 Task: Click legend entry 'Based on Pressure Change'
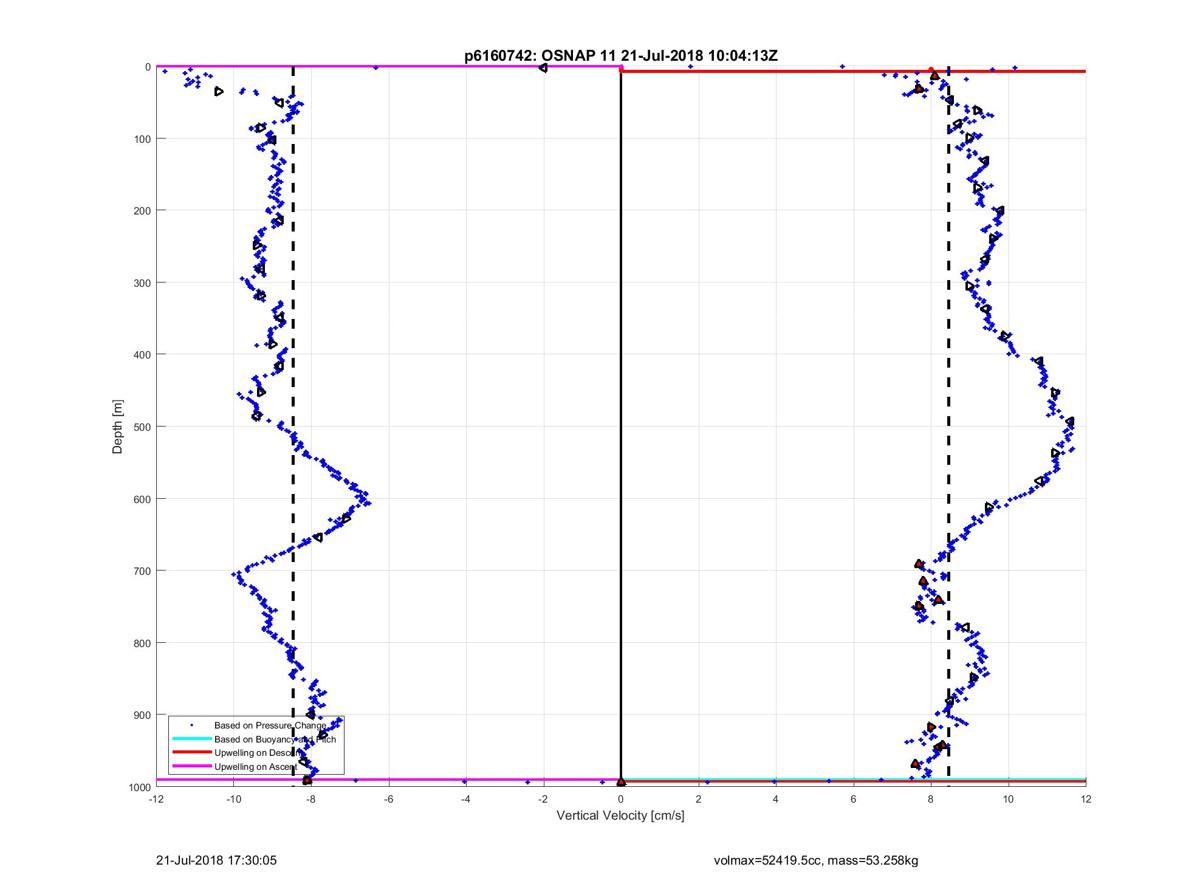pos(271,725)
